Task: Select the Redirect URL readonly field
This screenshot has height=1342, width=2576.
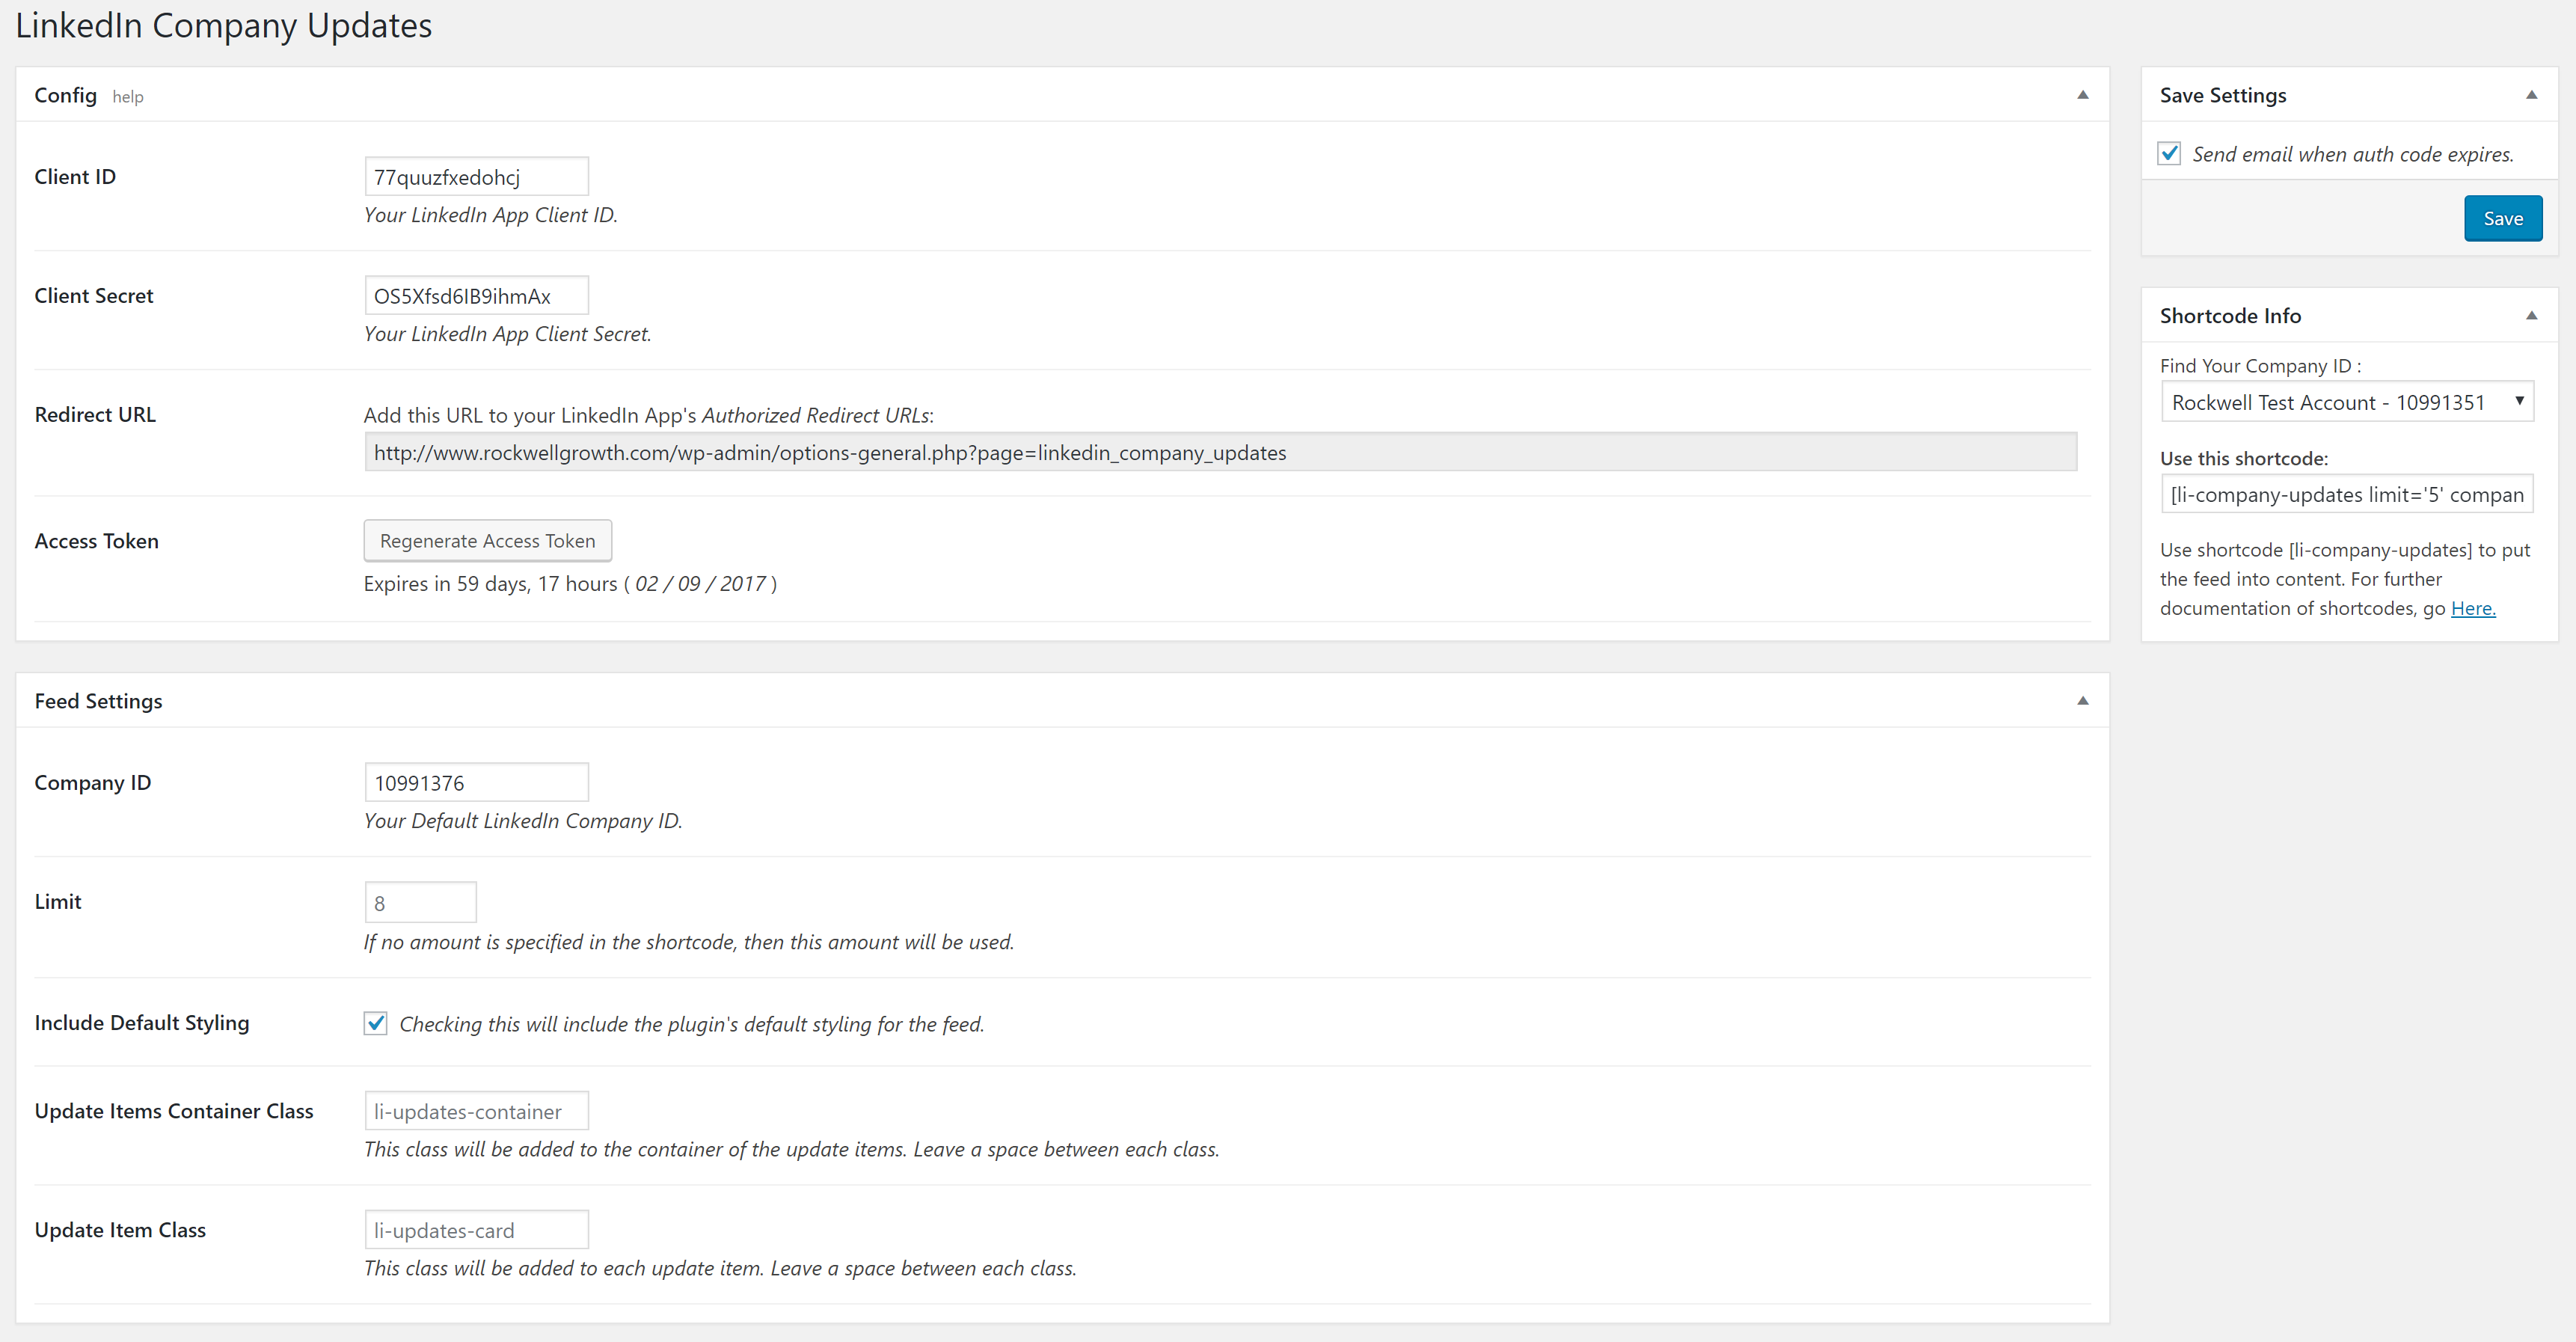Action: click(x=1220, y=453)
